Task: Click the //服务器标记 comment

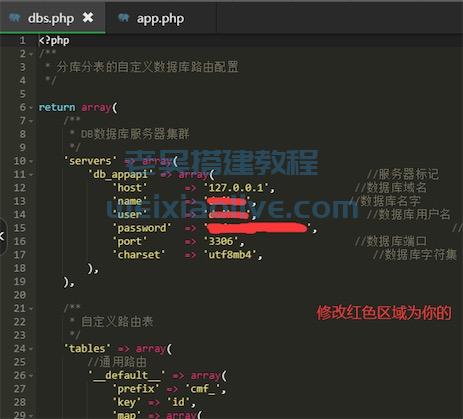Action: (403, 174)
